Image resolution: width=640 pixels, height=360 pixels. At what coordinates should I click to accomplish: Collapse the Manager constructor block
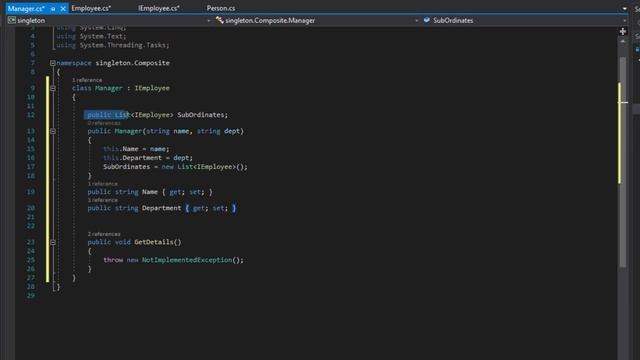53,131
